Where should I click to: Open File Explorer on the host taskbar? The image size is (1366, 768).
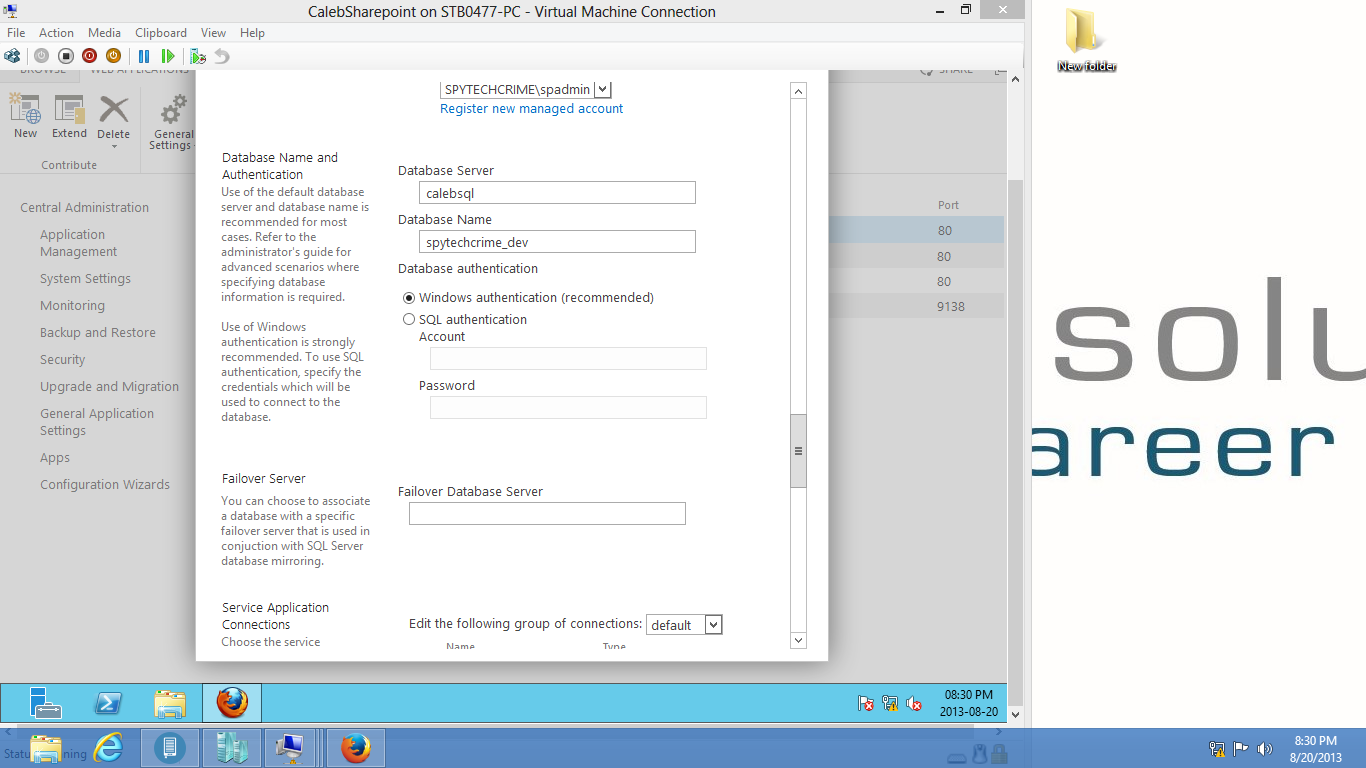pyautogui.click(x=46, y=748)
